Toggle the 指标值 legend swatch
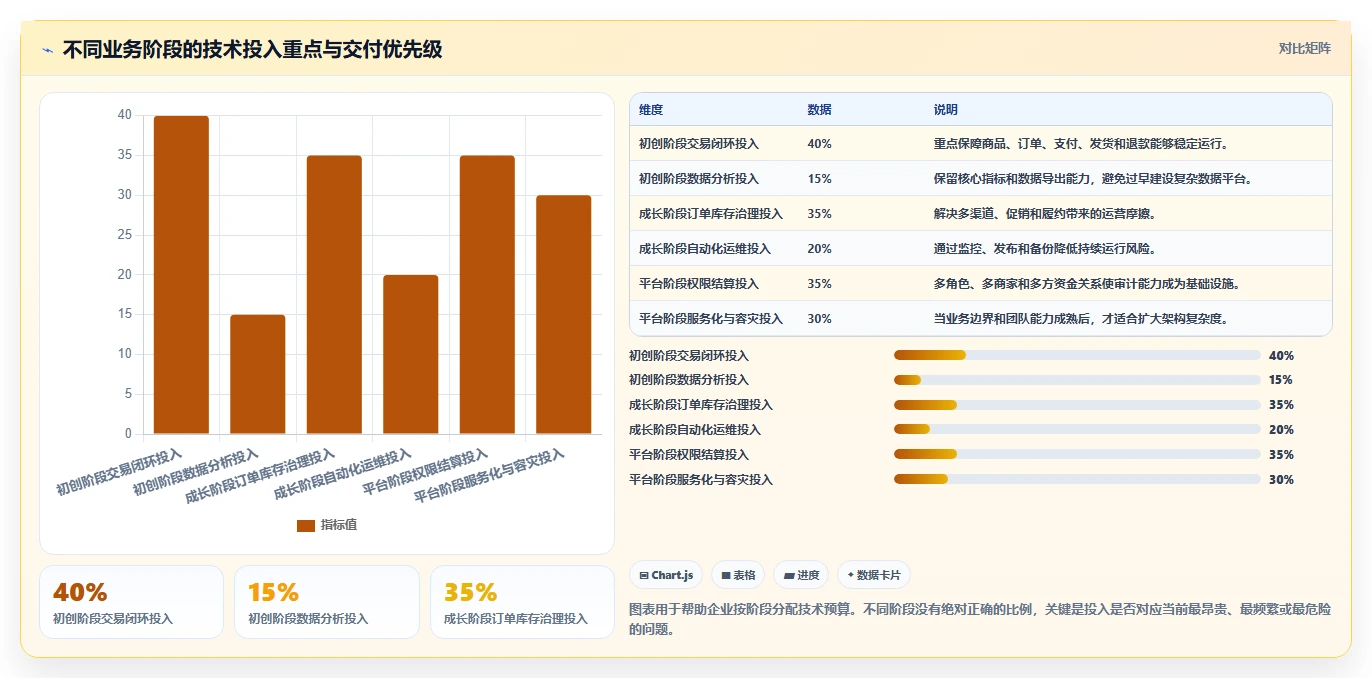 click(306, 526)
